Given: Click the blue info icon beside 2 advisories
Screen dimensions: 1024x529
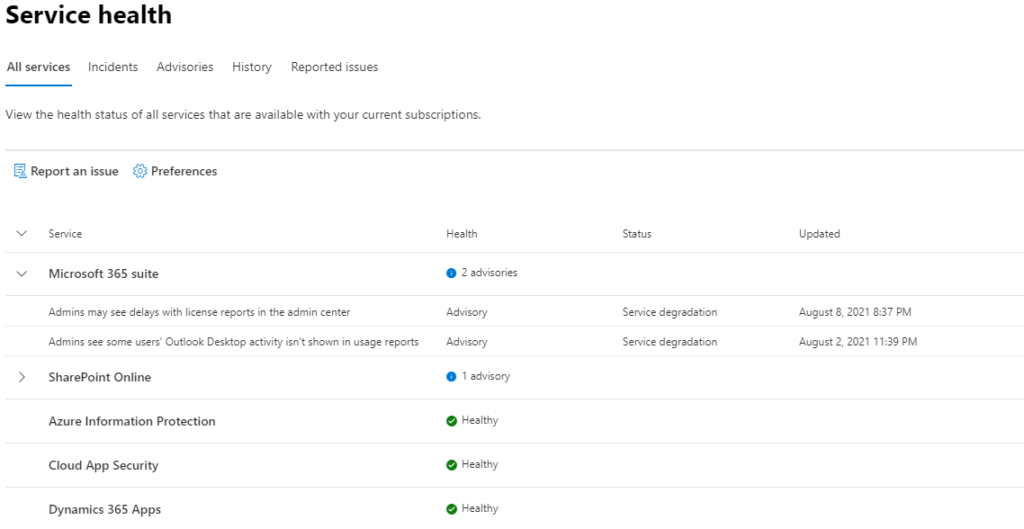Looking at the screenshot, I should click(x=451, y=273).
